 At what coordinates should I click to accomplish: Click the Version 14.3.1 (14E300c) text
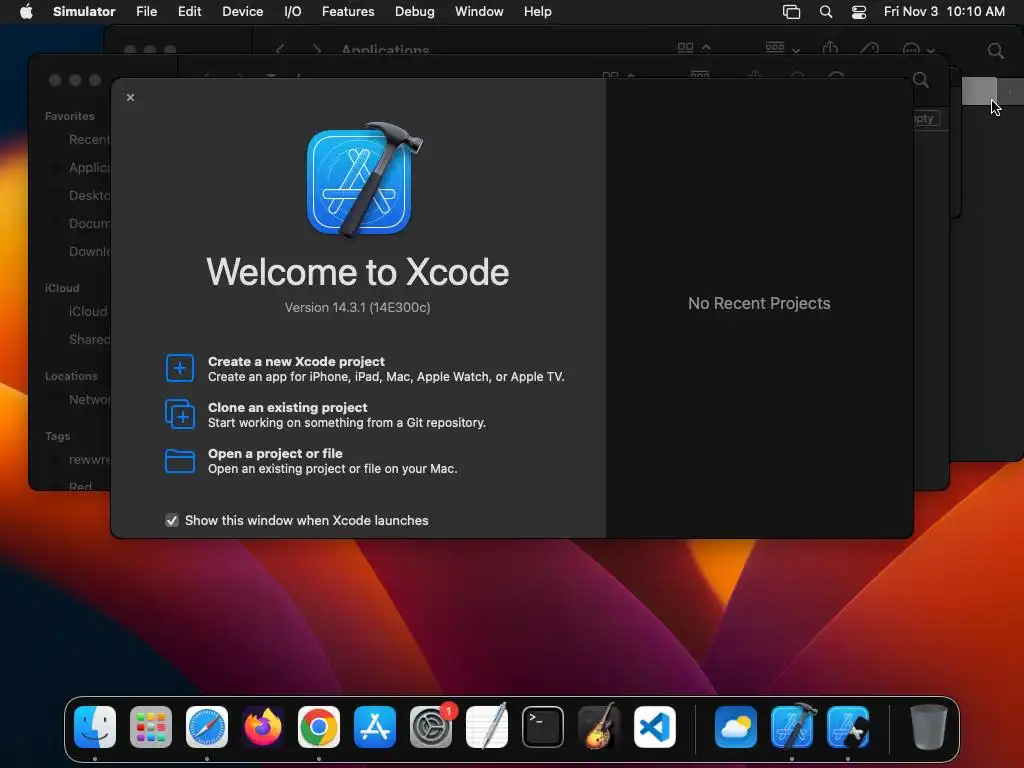[x=357, y=308]
